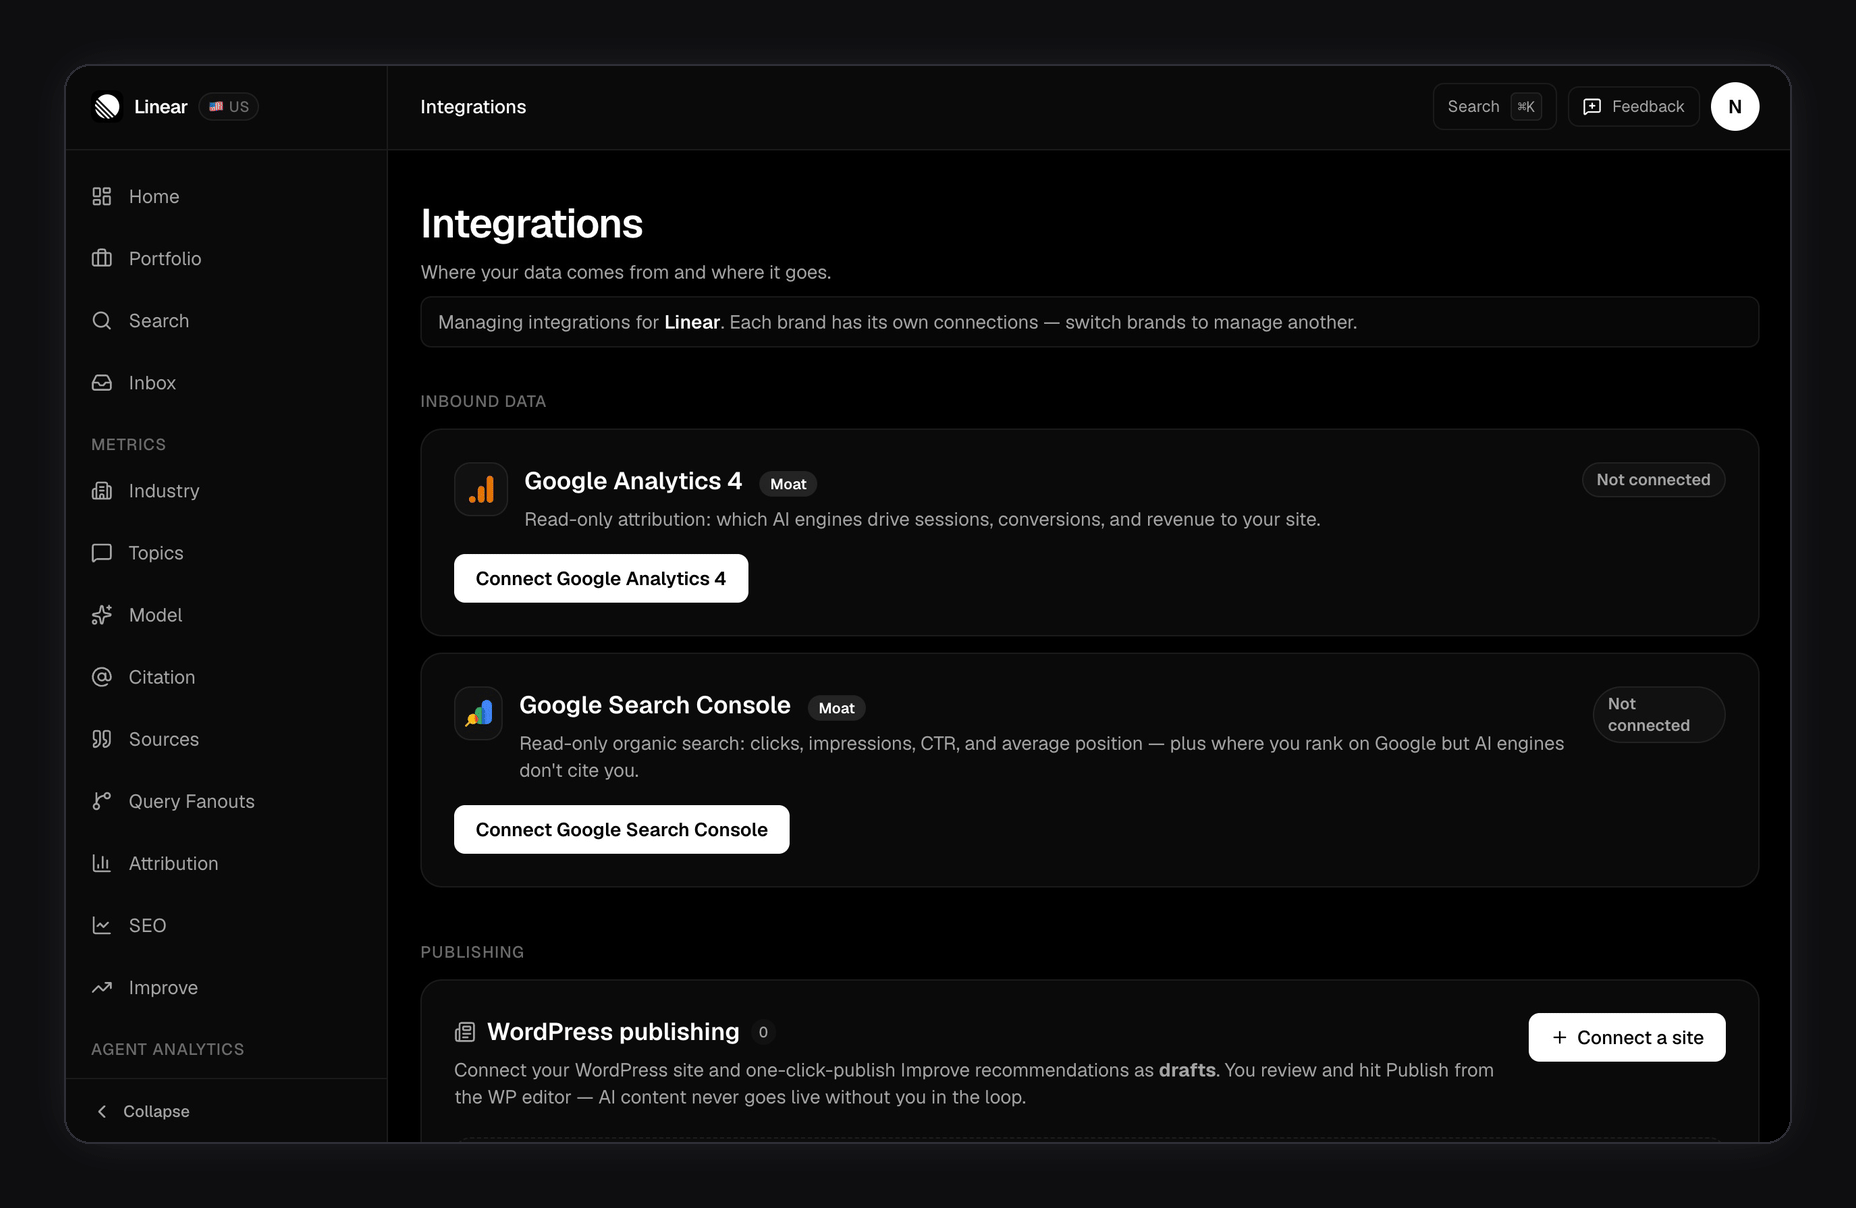Click the Moat badge beside Google Search Console

coord(837,708)
